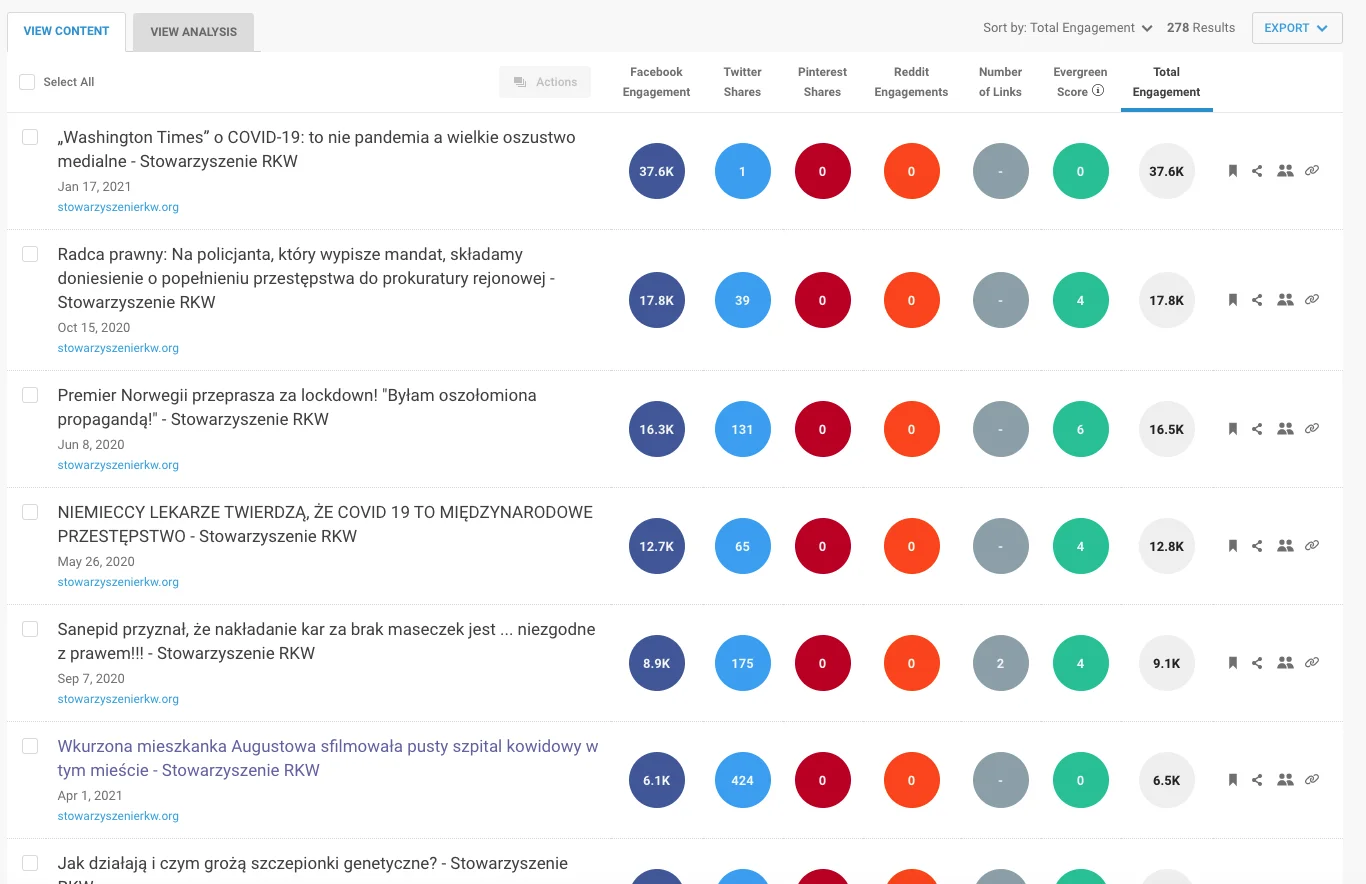Share the Premier Norwegii article

click(x=1258, y=429)
